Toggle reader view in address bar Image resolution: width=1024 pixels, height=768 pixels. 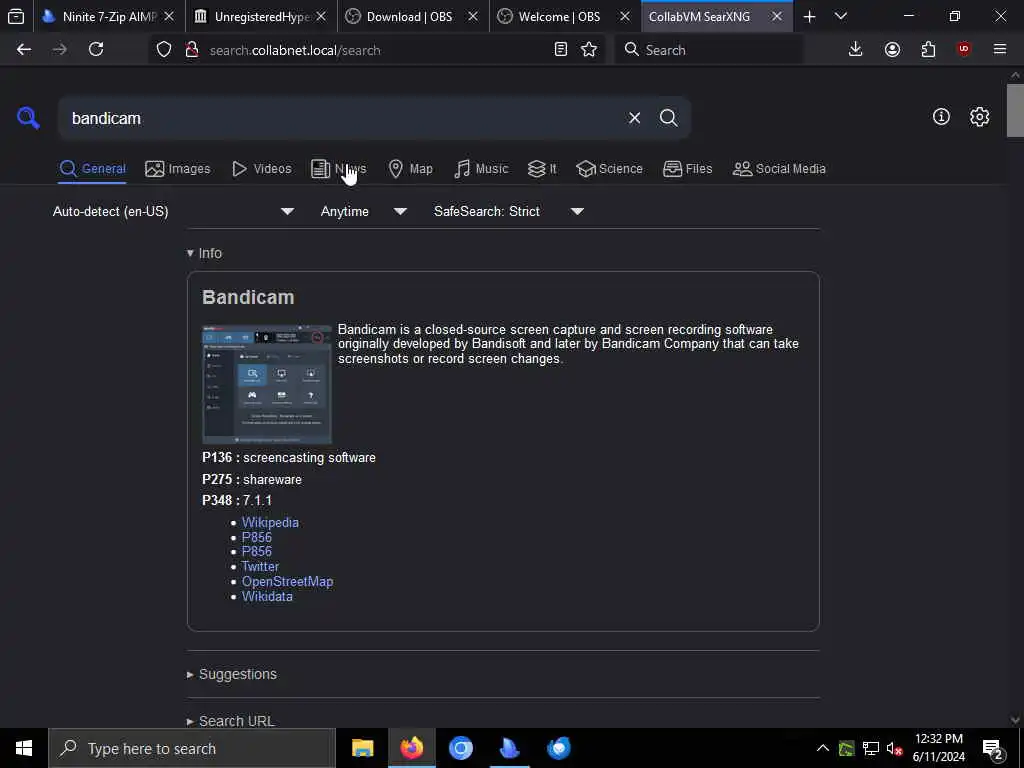coord(560,50)
